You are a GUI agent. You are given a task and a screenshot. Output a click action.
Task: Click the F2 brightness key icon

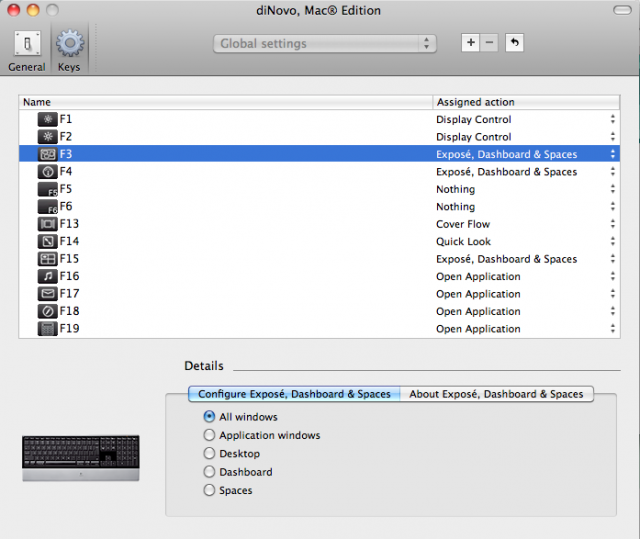(47, 137)
